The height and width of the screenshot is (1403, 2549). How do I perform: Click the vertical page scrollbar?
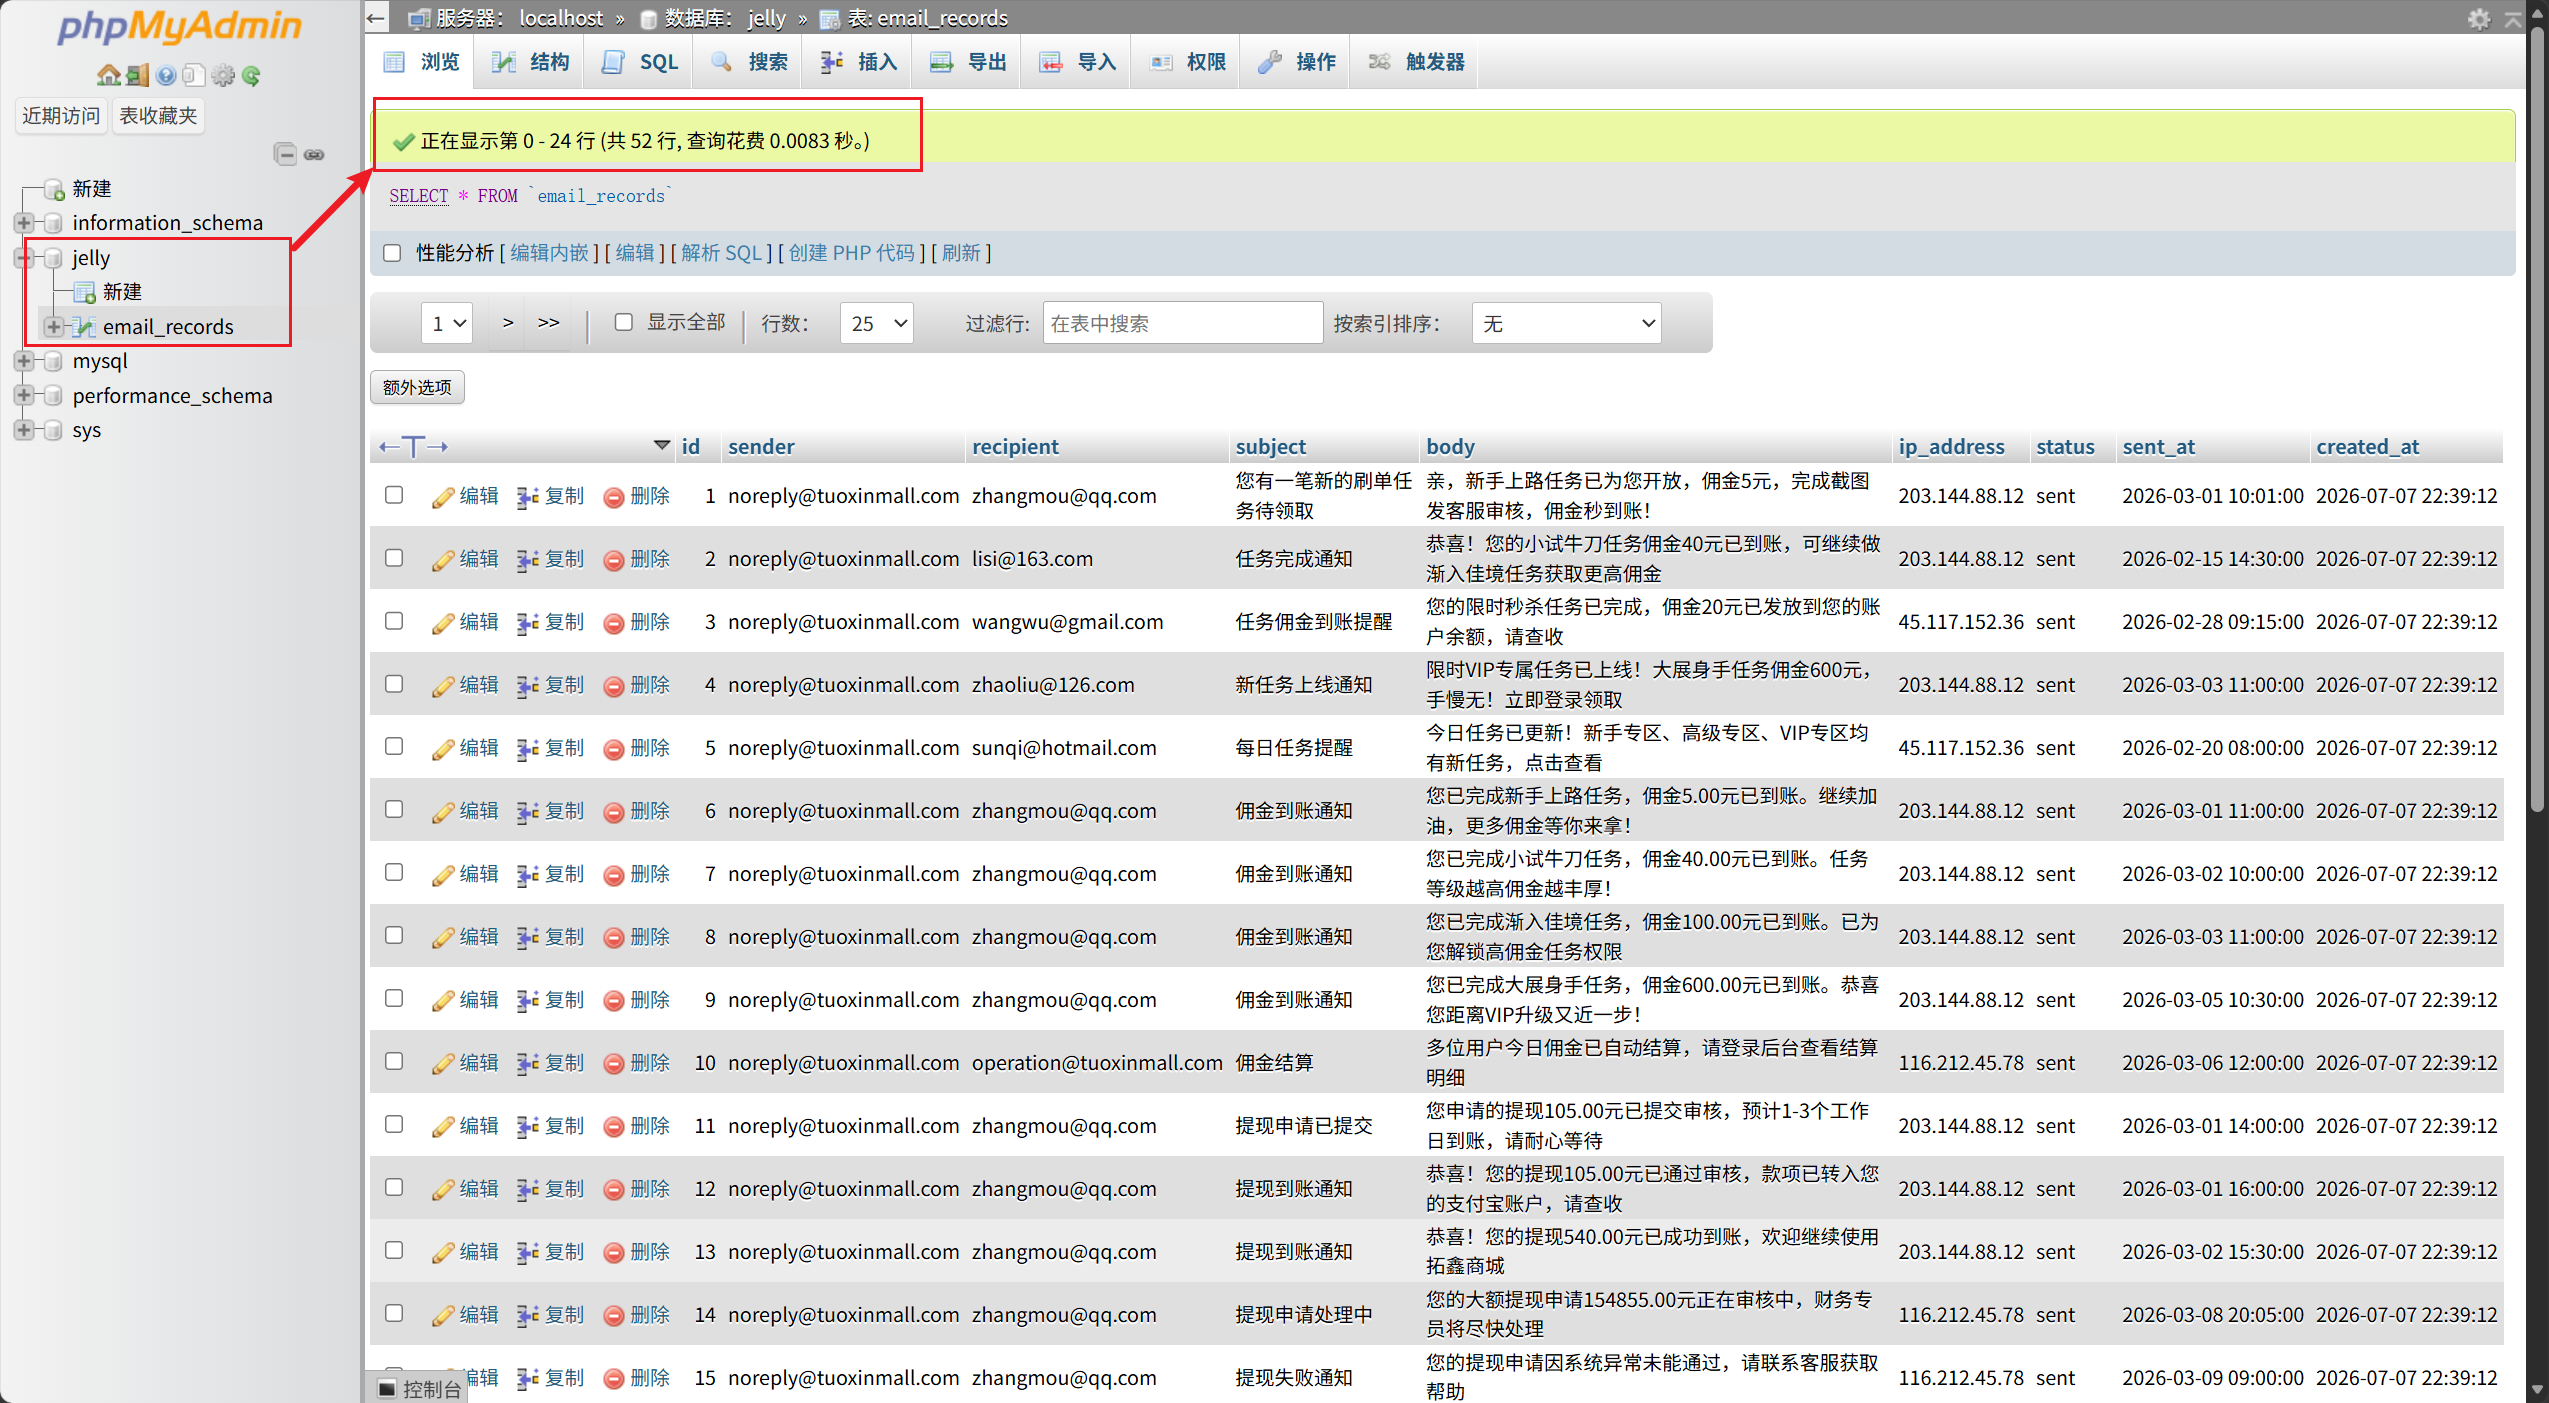[x=2538, y=420]
